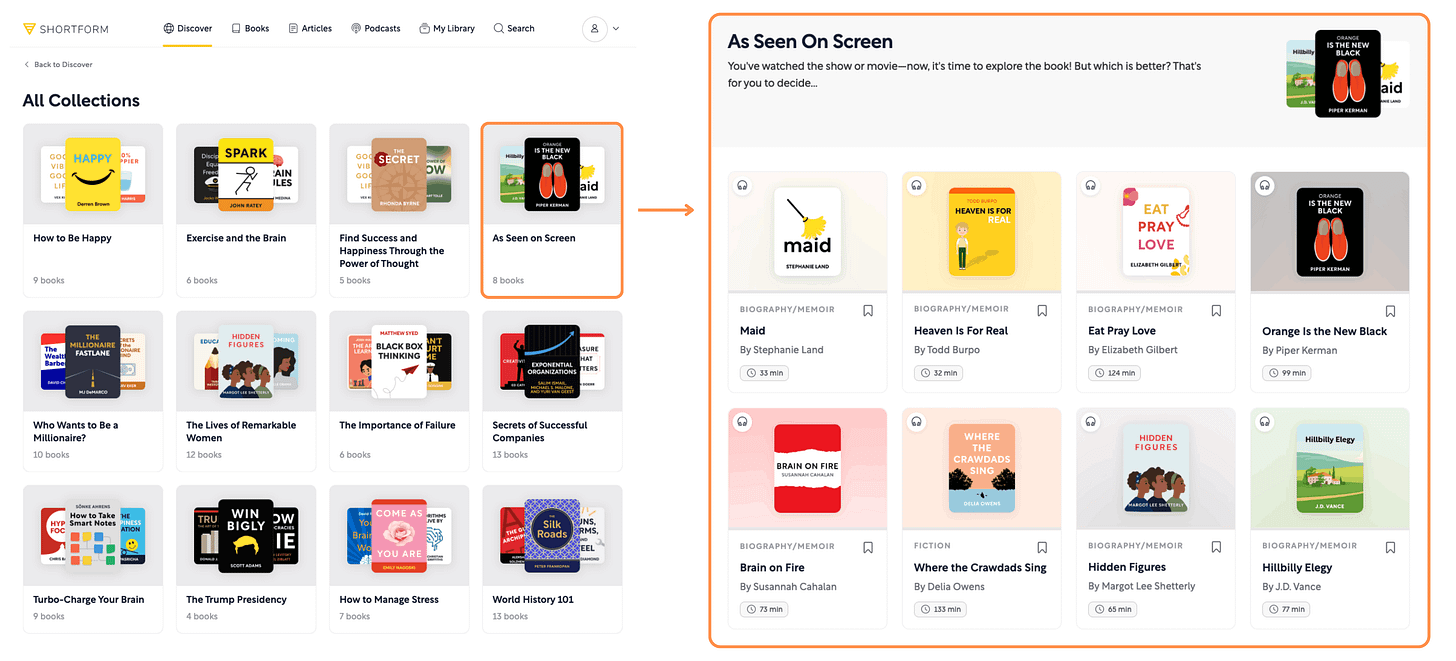Open Find Success and Happiness collection thumbnail
Screen dimensions: 1456x661
pos(399,174)
